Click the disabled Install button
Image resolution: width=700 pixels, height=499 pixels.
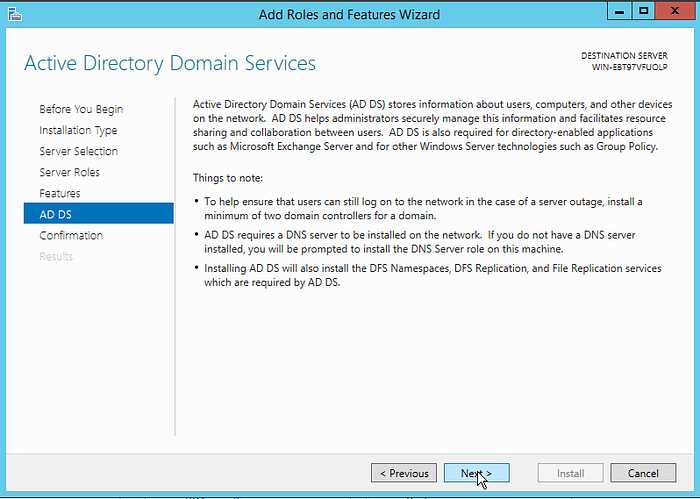pyautogui.click(x=571, y=473)
